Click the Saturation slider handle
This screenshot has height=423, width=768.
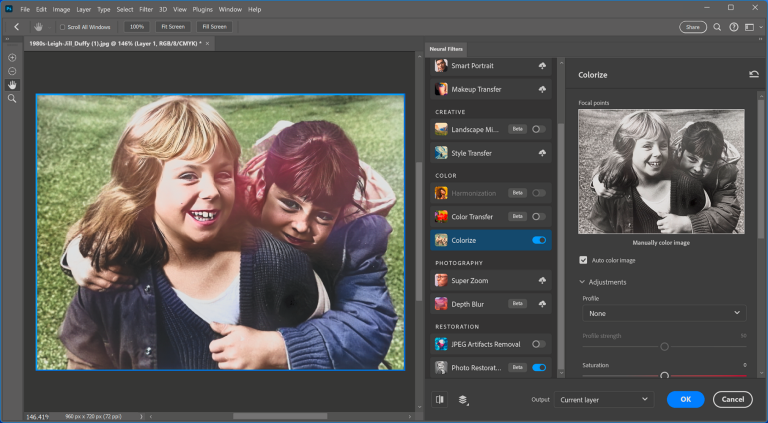pos(664,375)
